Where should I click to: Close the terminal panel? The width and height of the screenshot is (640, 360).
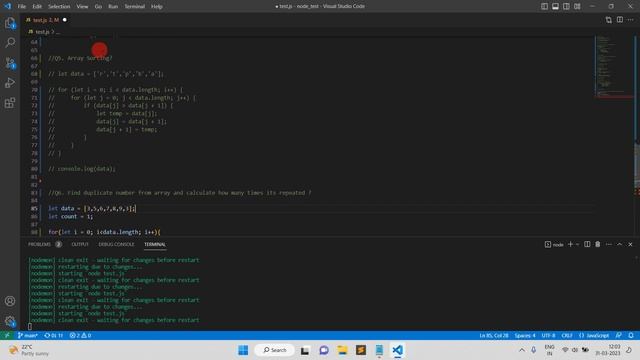(x=630, y=244)
